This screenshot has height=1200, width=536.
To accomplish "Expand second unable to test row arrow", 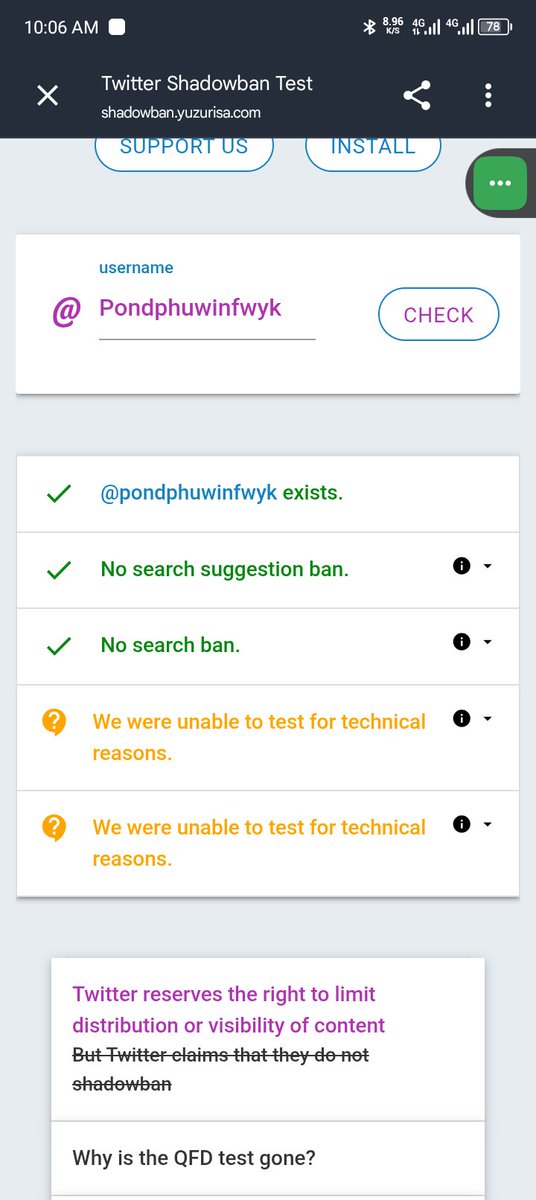I will [488, 824].
